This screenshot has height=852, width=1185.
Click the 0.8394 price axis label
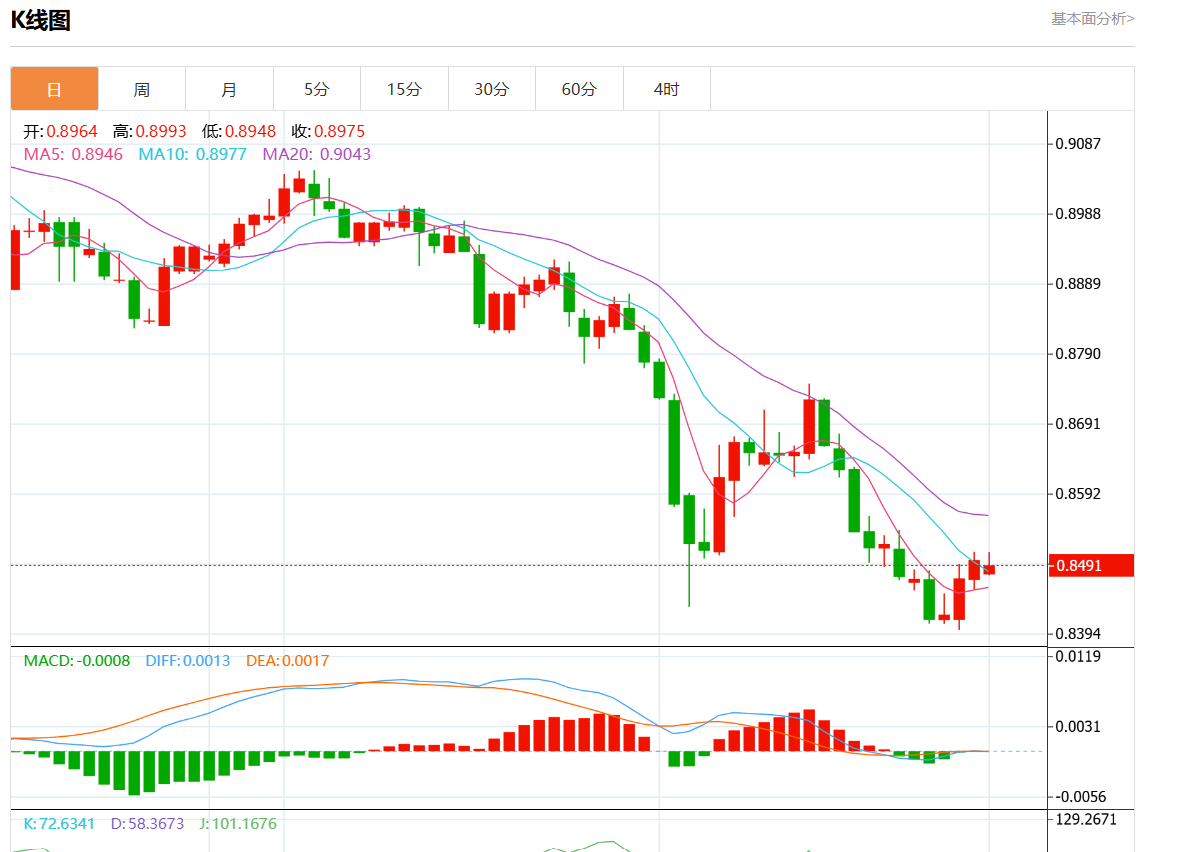1078,634
